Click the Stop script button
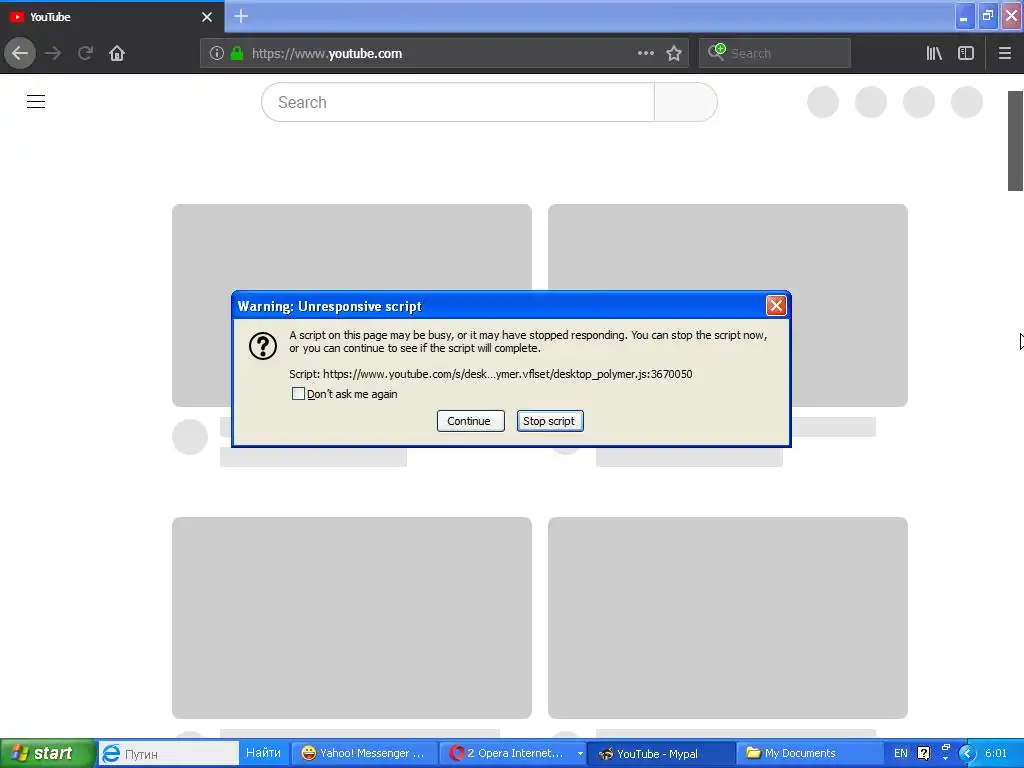1024x768 pixels. point(550,421)
